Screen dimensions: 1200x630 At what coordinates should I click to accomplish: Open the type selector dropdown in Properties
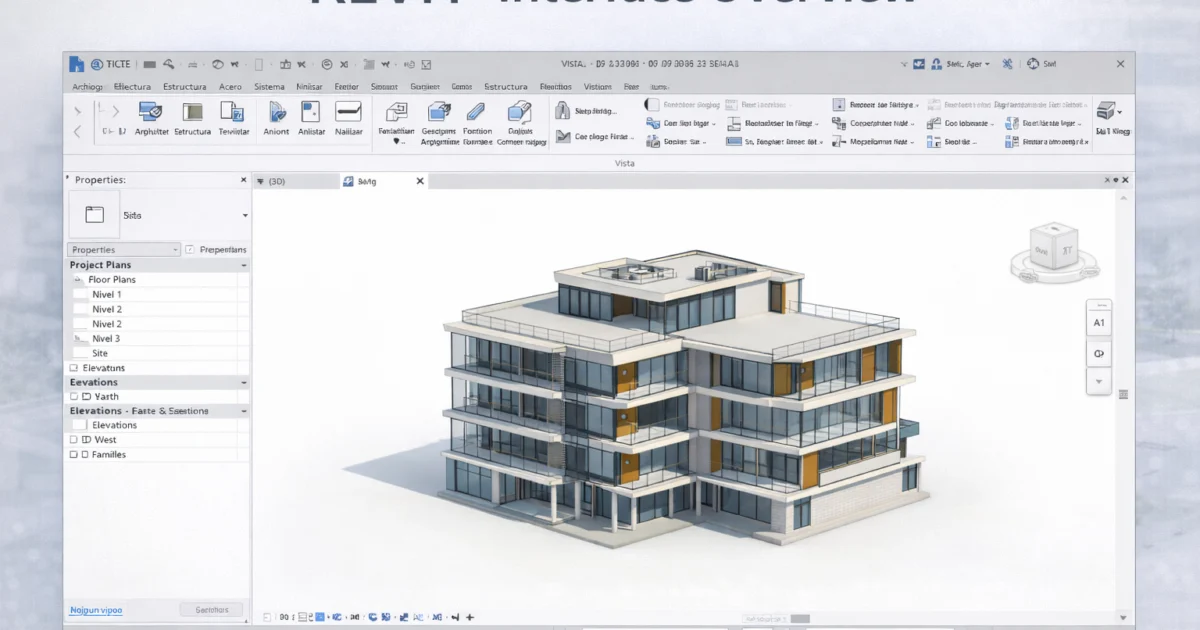click(x=243, y=214)
